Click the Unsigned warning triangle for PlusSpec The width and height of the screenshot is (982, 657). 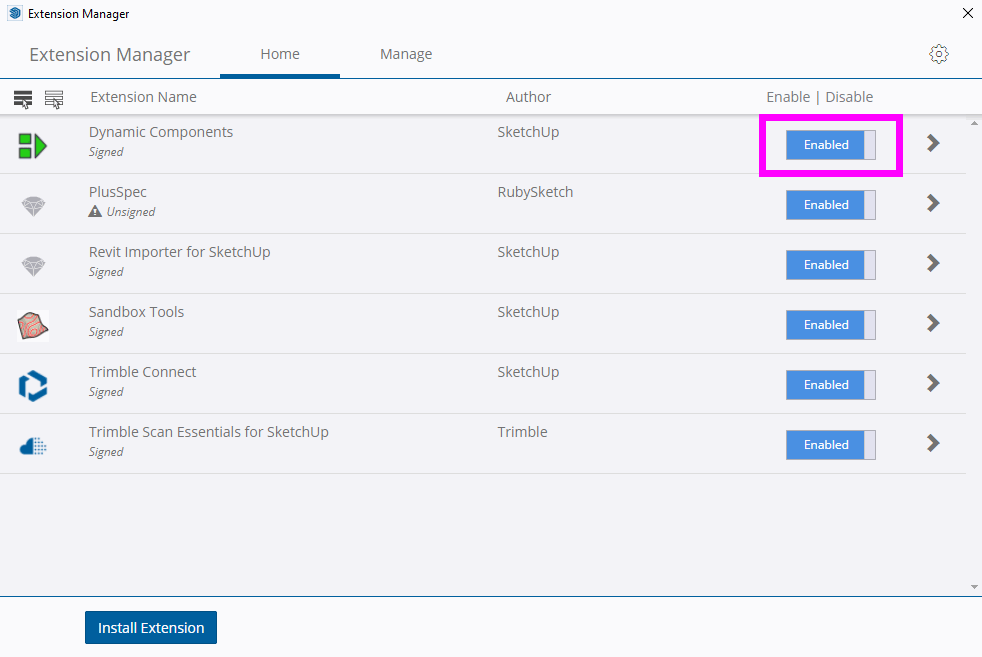tap(95, 211)
